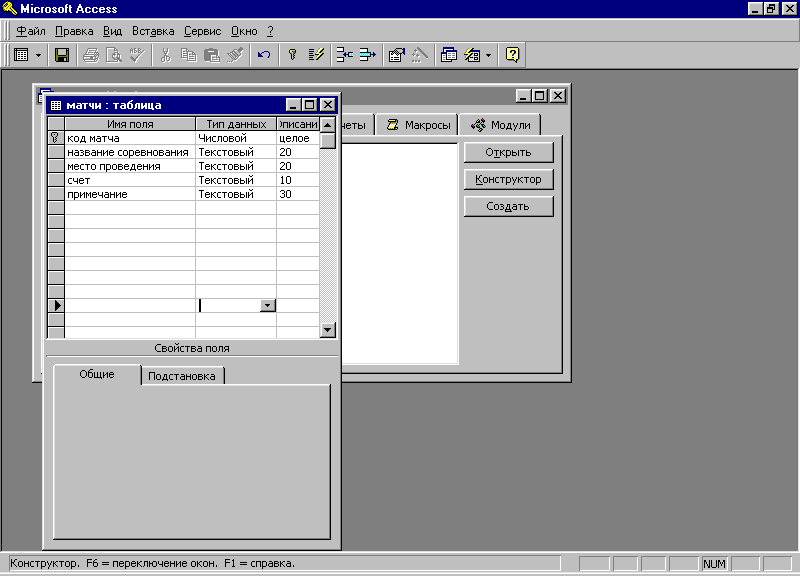Click the New Object toolbar icon
This screenshot has height=576, width=800.
pyautogui.click(x=472, y=55)
